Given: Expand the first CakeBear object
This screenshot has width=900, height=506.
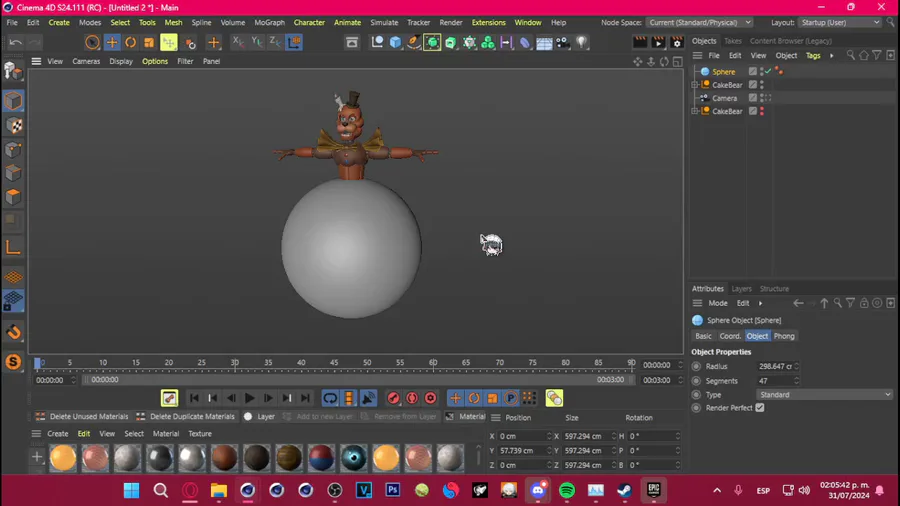Looking at the screenshot, I should click(695, 85).
